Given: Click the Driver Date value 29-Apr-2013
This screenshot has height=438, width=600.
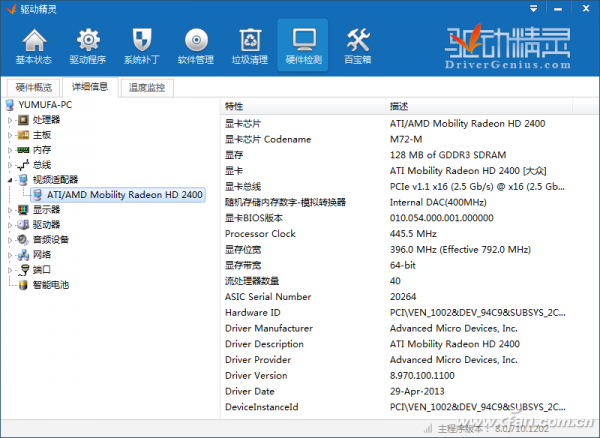Looking at the screenshot, I should 417,391.
